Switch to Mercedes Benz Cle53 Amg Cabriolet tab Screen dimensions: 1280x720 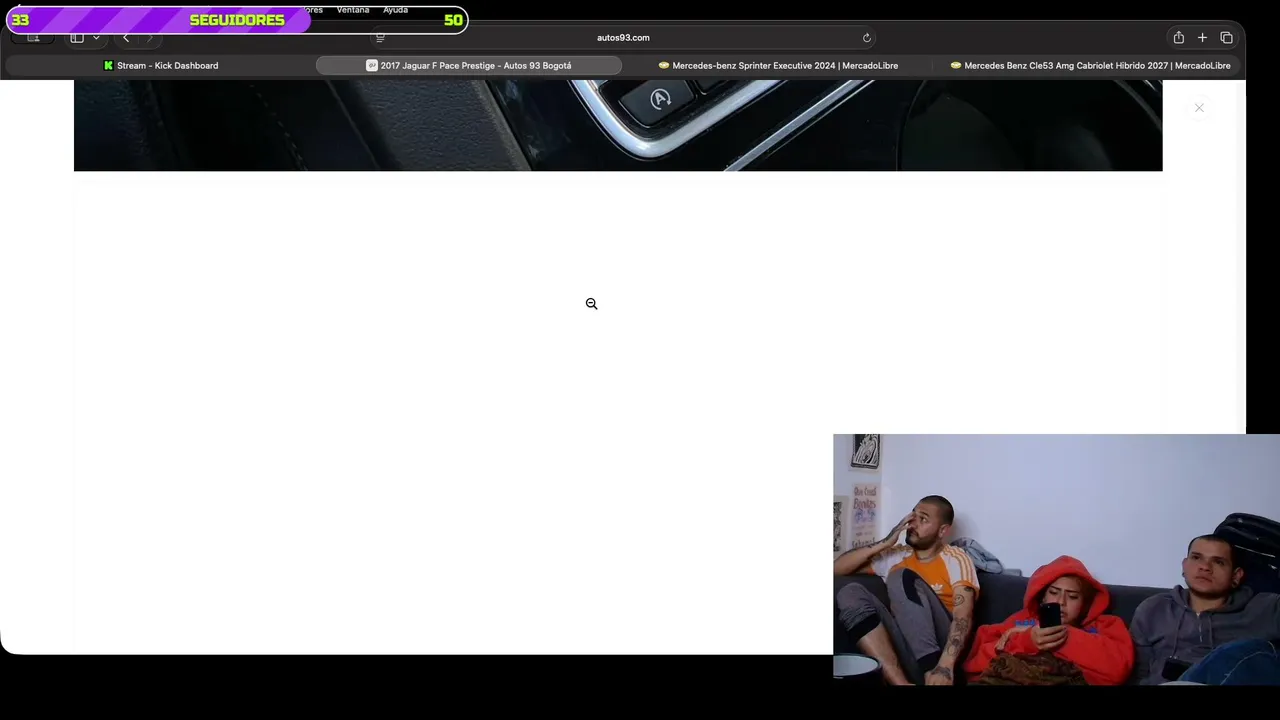click(1090, 66)
